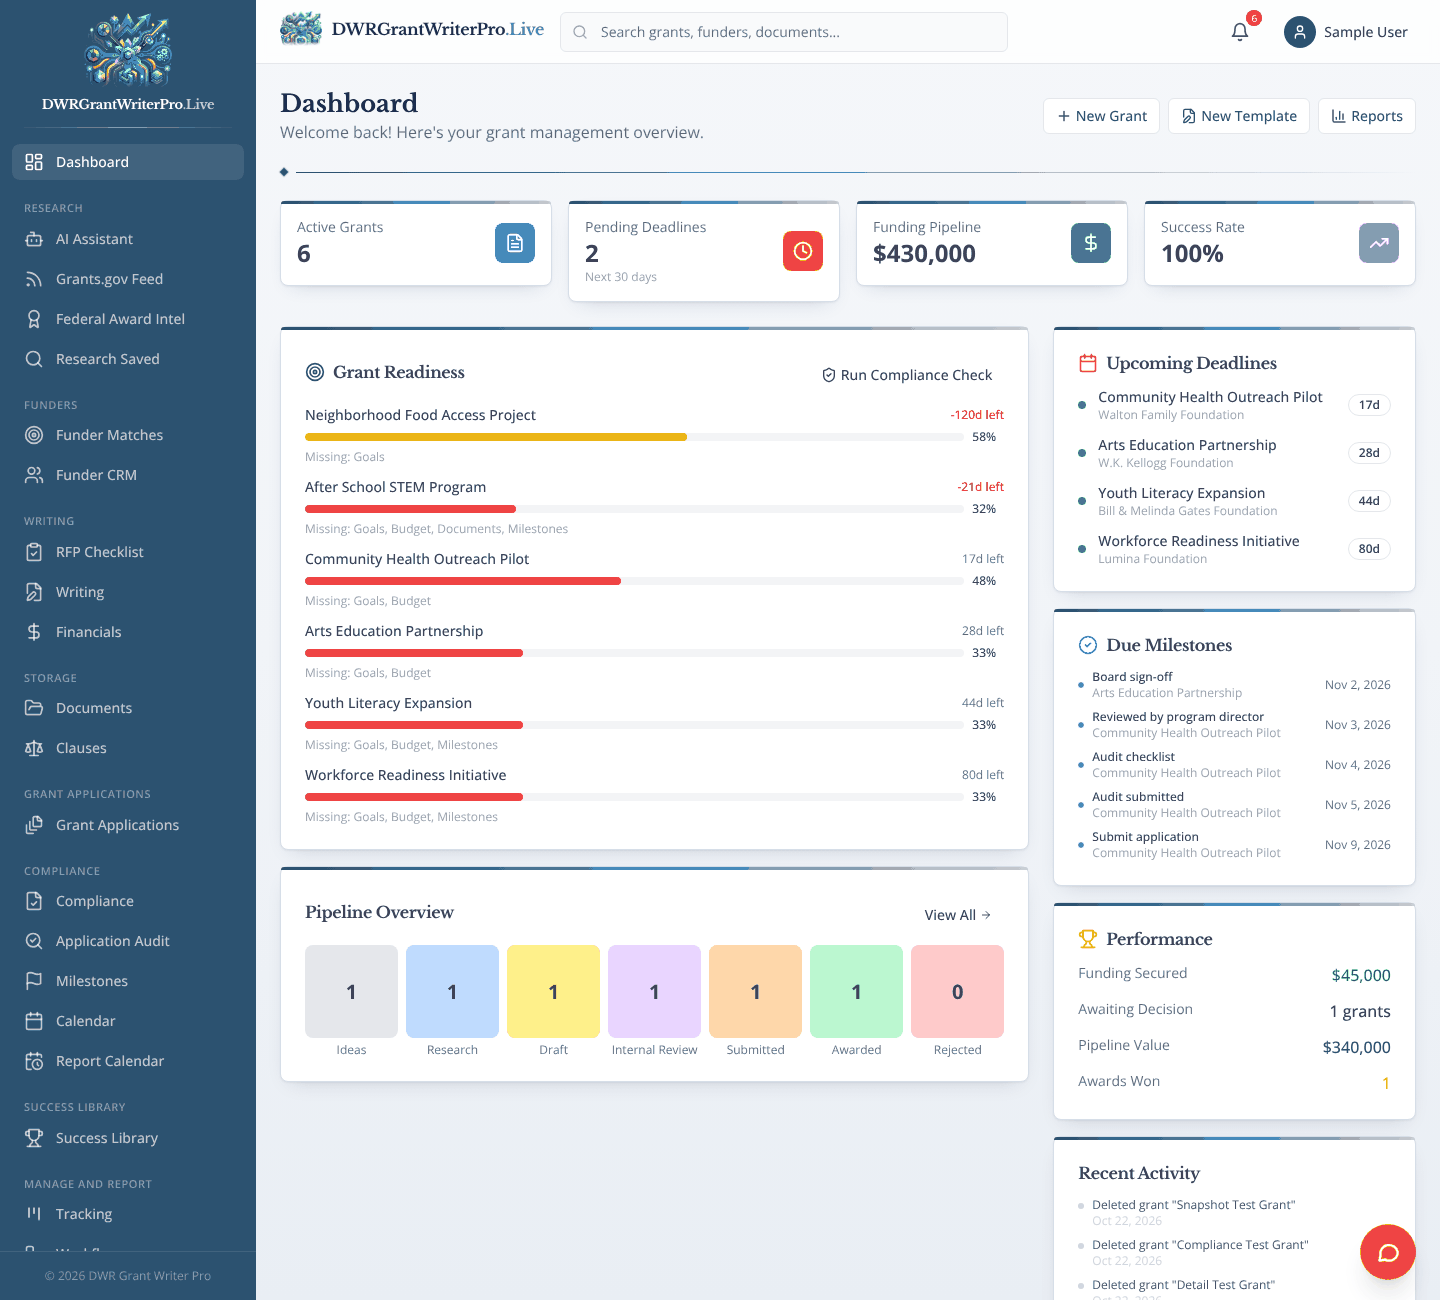Screen dimensions: 1440x1300
Task: Click the search grants input field
Action: (x=784, y=32)
